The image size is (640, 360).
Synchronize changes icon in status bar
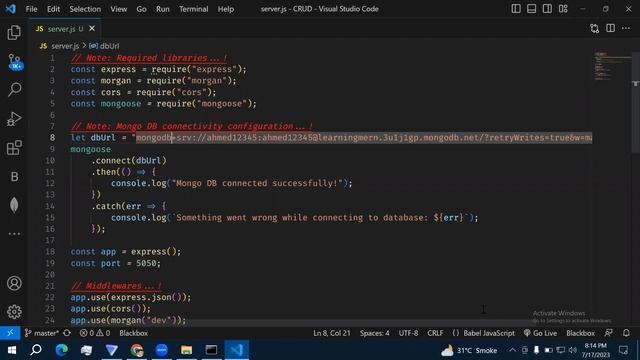tap(67, 333)
